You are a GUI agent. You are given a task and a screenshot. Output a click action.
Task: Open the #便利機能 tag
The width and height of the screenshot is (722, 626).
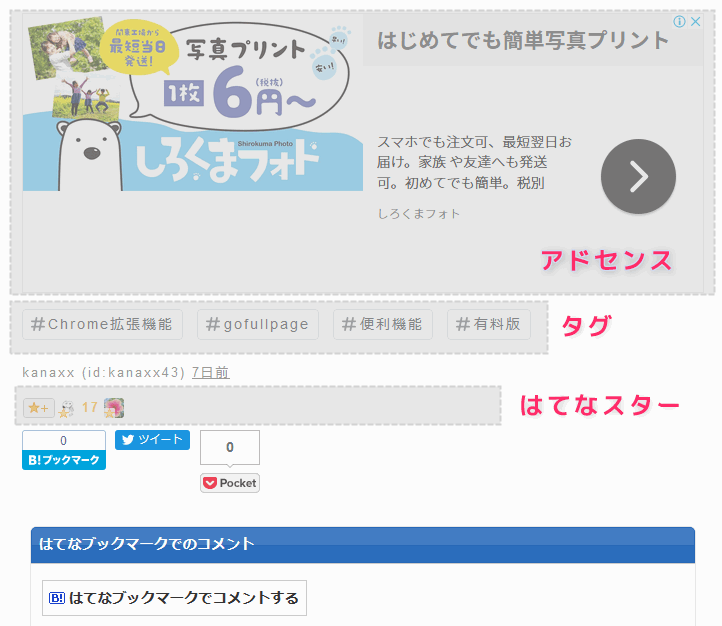383,325
